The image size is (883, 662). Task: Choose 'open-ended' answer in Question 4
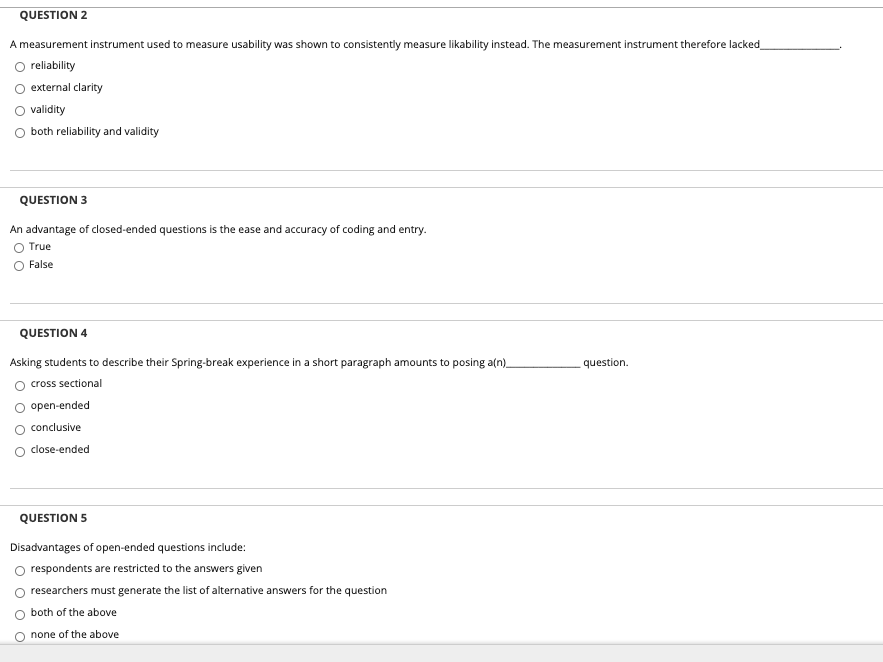click(x=20, y=408)
